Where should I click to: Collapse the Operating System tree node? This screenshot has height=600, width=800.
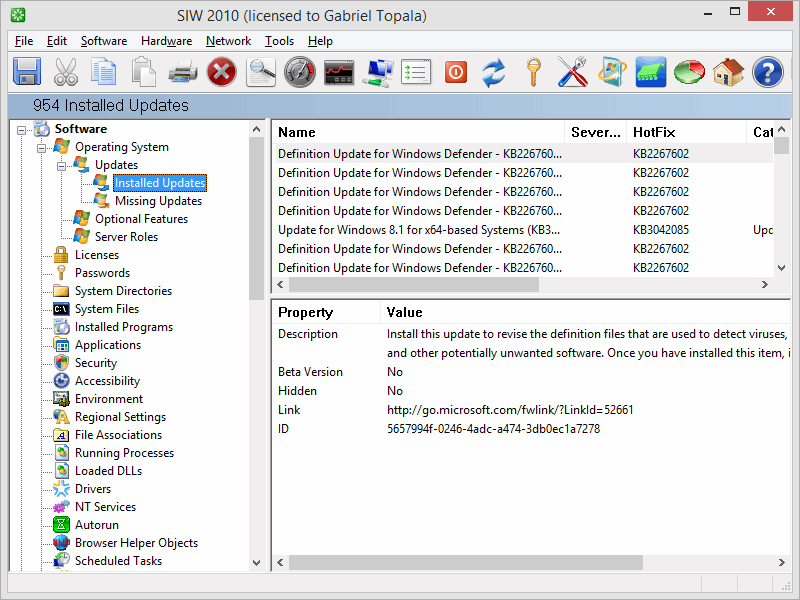click(x=41, y=148)
